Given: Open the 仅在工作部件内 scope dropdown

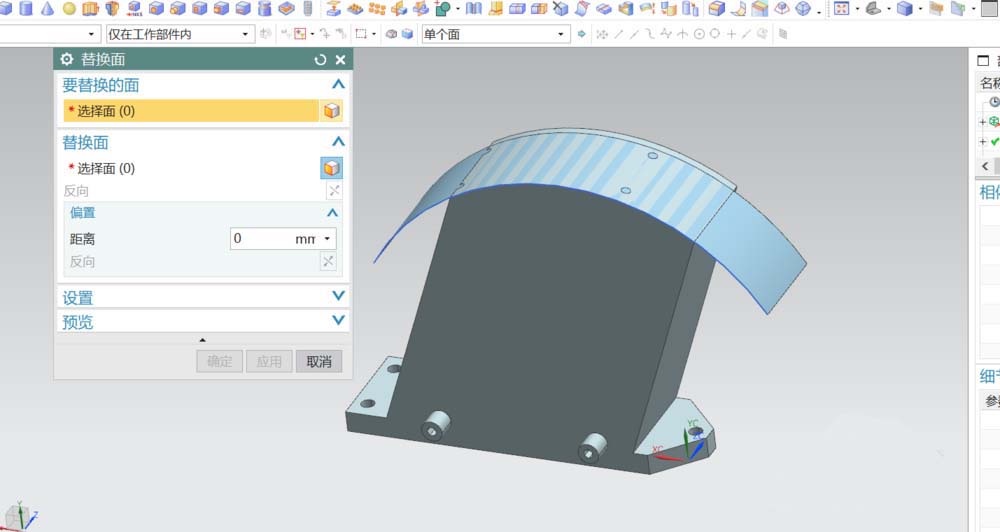Looking at the screenshot, I should click(179, 34).
